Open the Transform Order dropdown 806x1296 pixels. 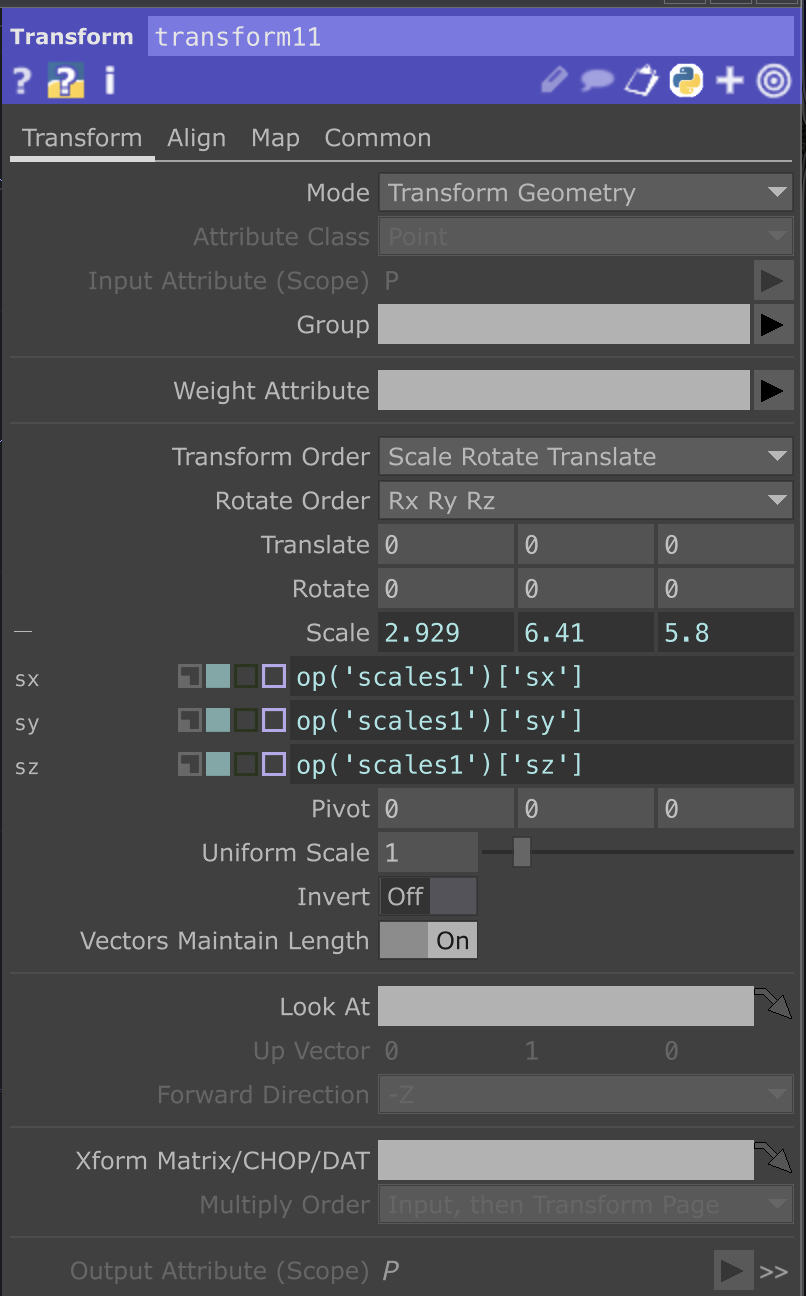pyautogui.click(x=585, y=456)
